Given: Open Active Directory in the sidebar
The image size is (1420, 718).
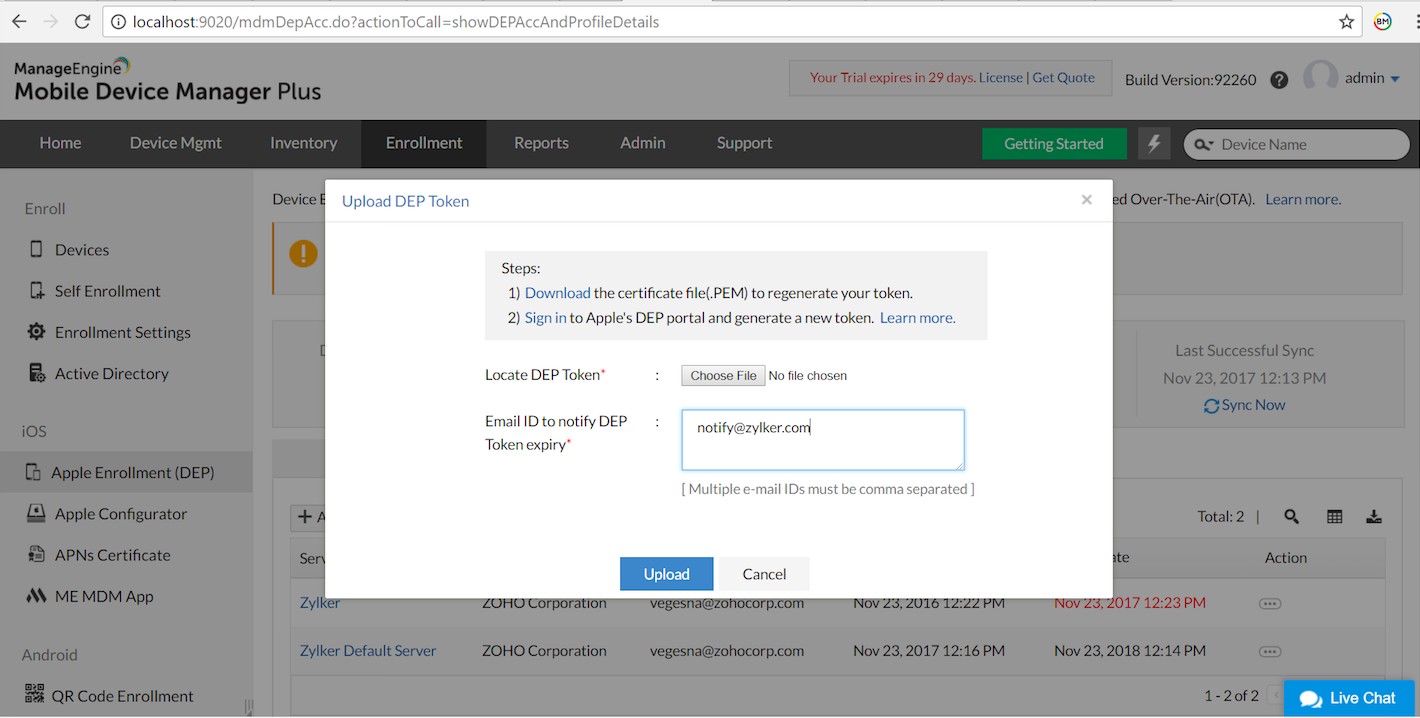Looking at the screenshot, I should coord(111,373).
